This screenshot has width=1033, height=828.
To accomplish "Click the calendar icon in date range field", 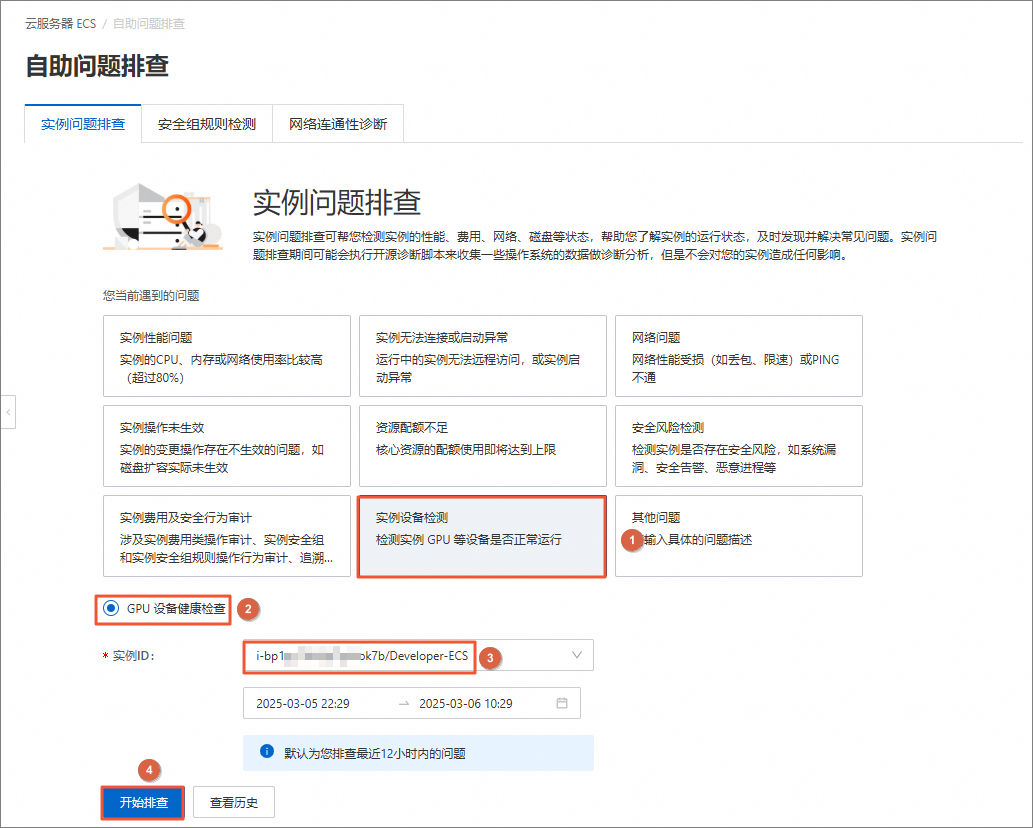I will tap(561, 703).
